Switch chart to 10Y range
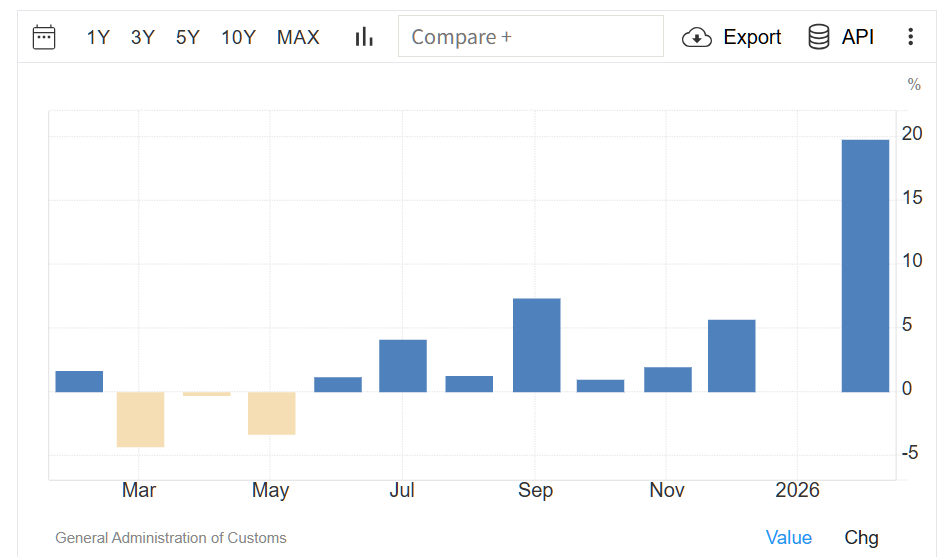Viewport: 948px width, 557px height. 239,37
